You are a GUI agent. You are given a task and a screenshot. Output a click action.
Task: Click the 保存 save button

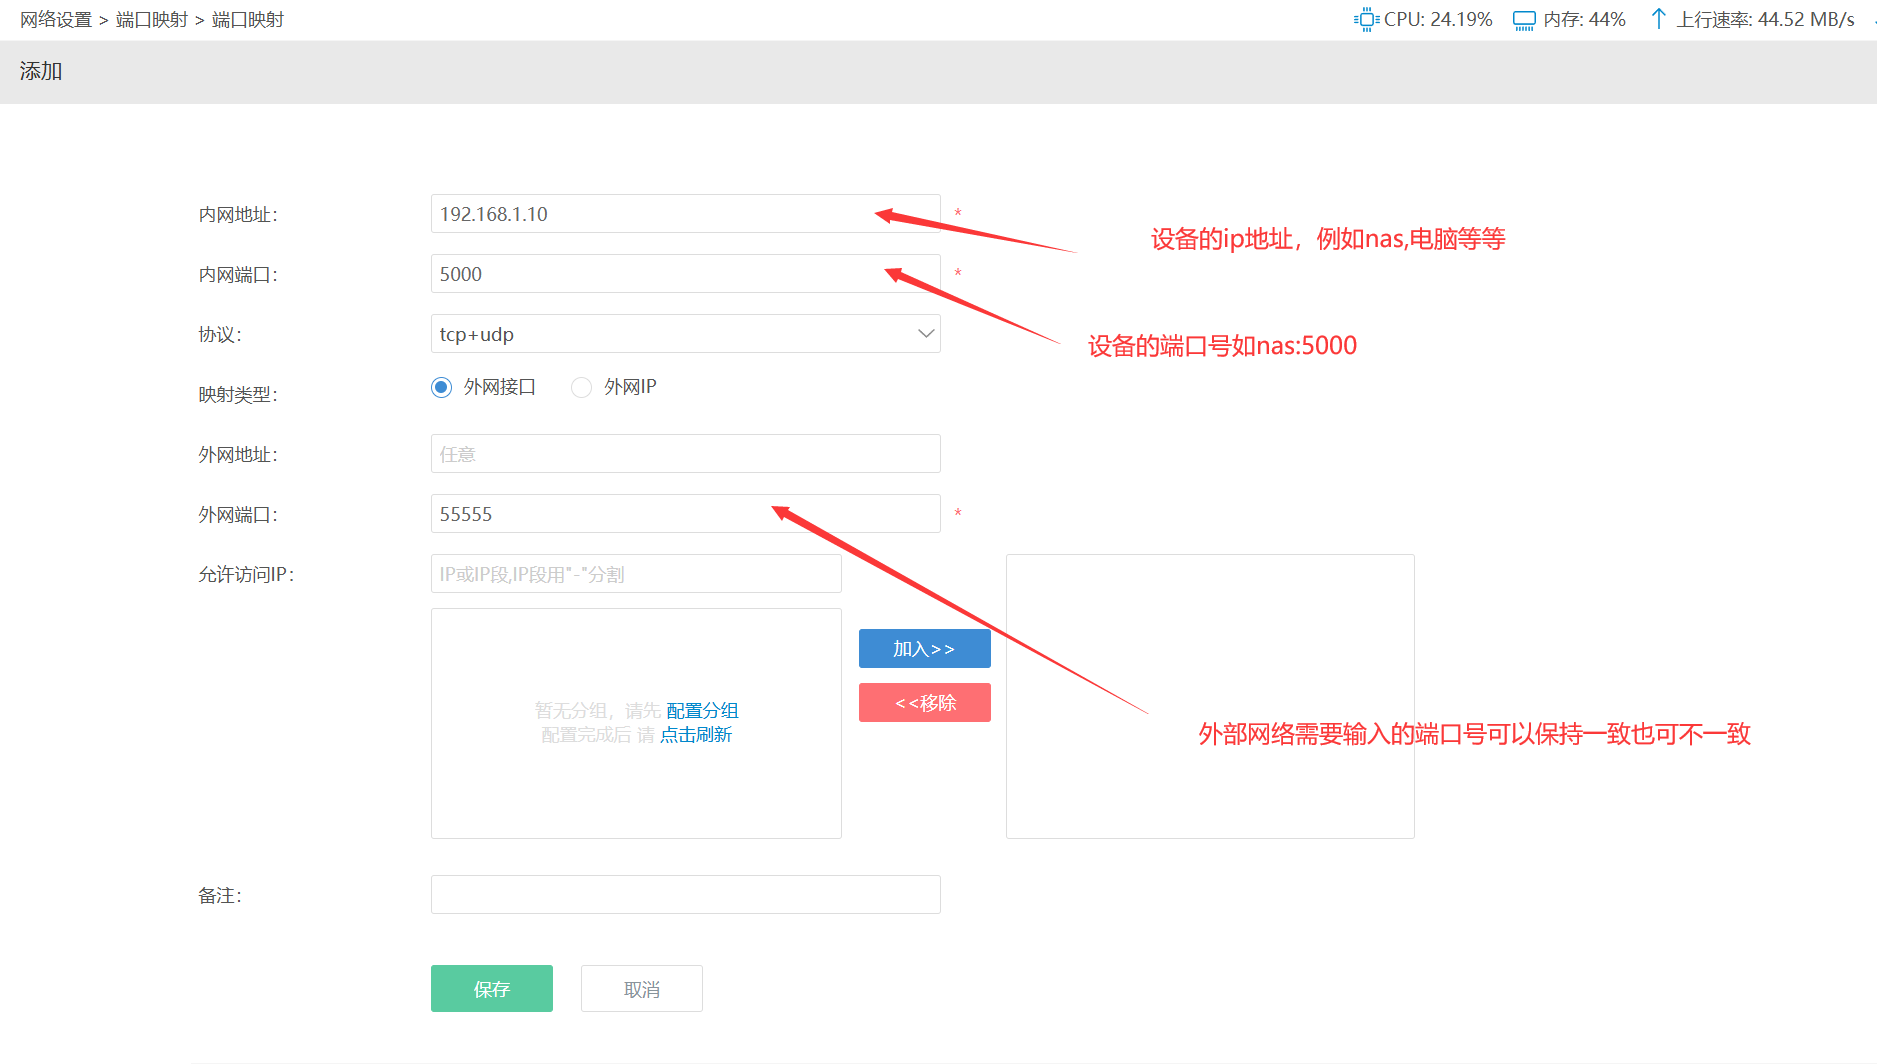491,988
